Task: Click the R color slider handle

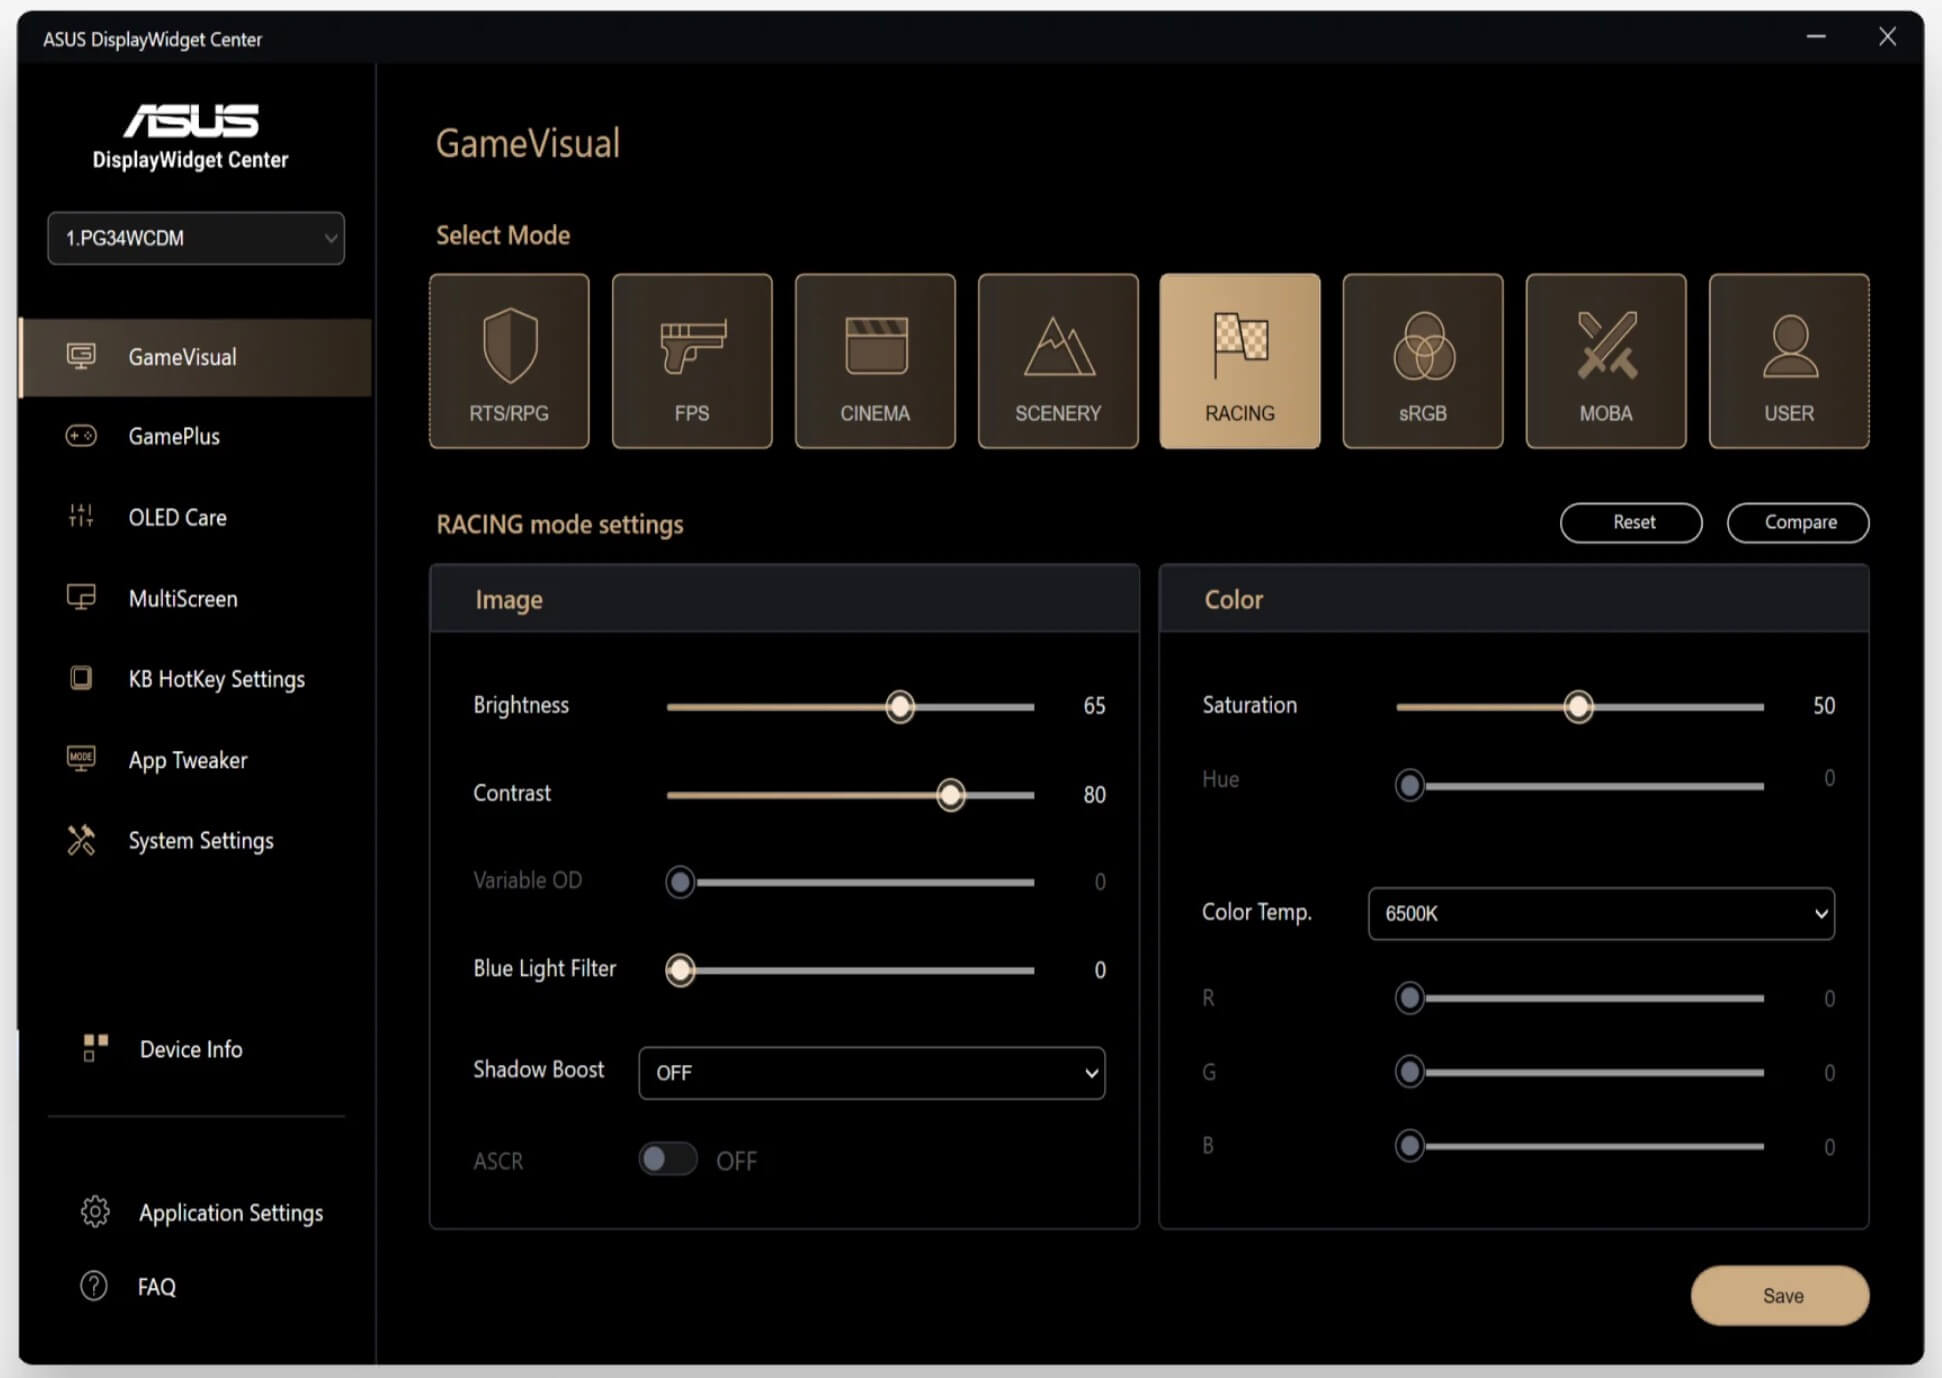Action: click(x=1410, y=998)
